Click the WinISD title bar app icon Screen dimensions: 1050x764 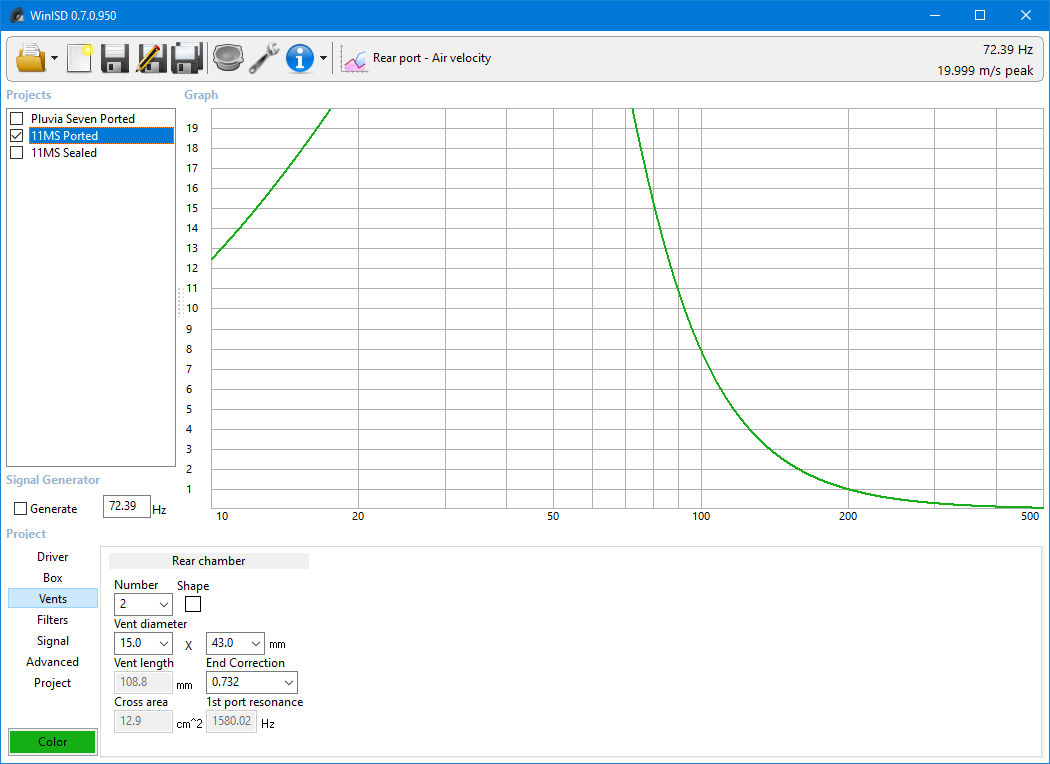17,15
